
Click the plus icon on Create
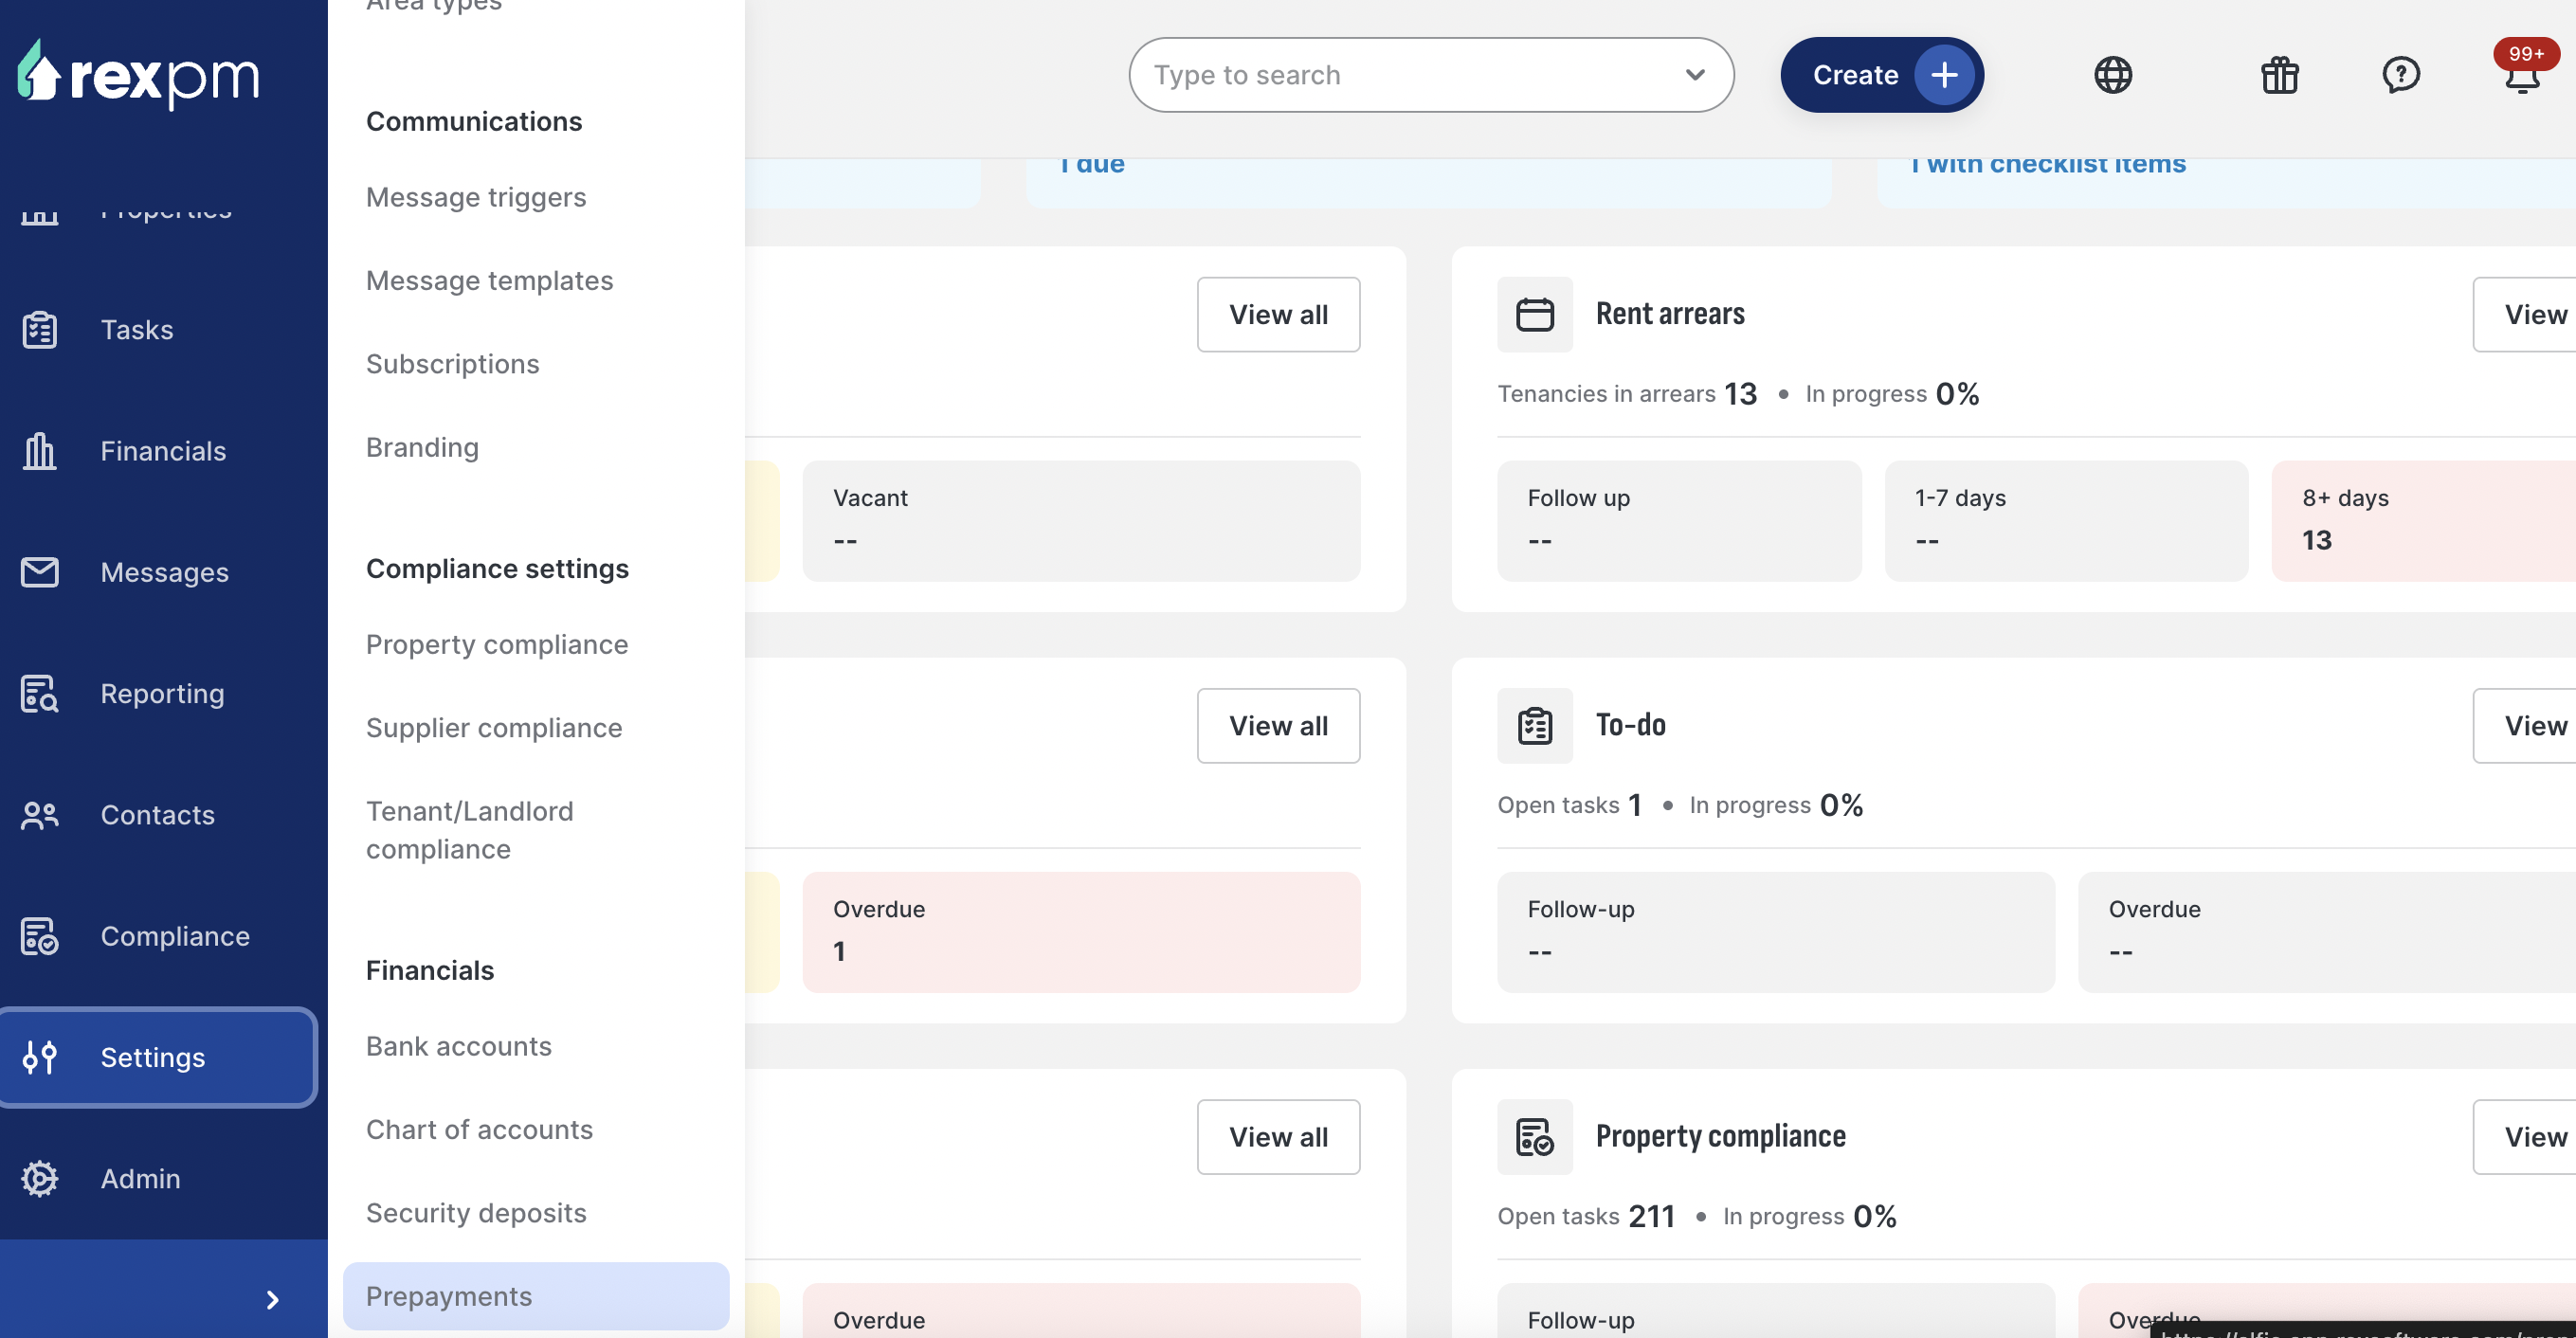[1943, 75]
